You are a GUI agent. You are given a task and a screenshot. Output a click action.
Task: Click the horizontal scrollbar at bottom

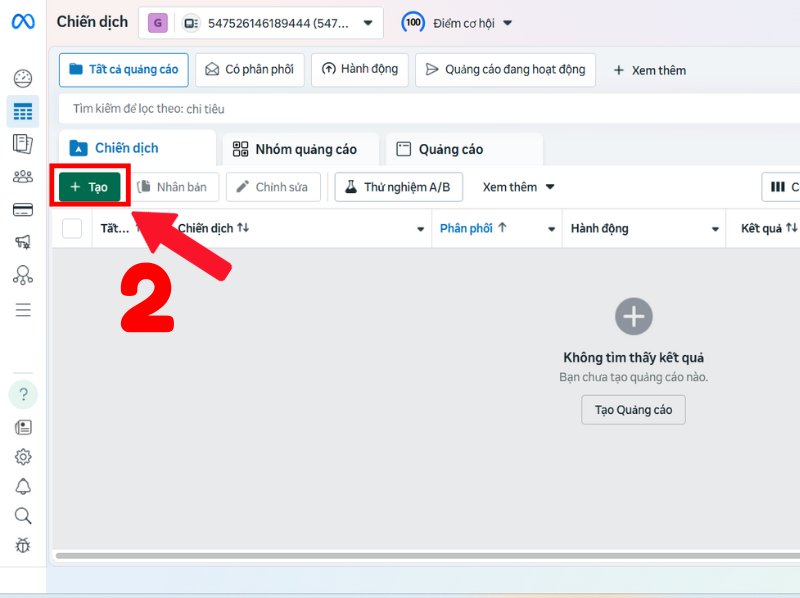428,555
